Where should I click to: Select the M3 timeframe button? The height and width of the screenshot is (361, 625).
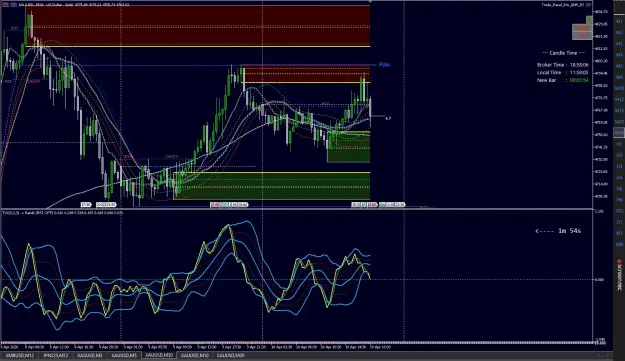619,44
